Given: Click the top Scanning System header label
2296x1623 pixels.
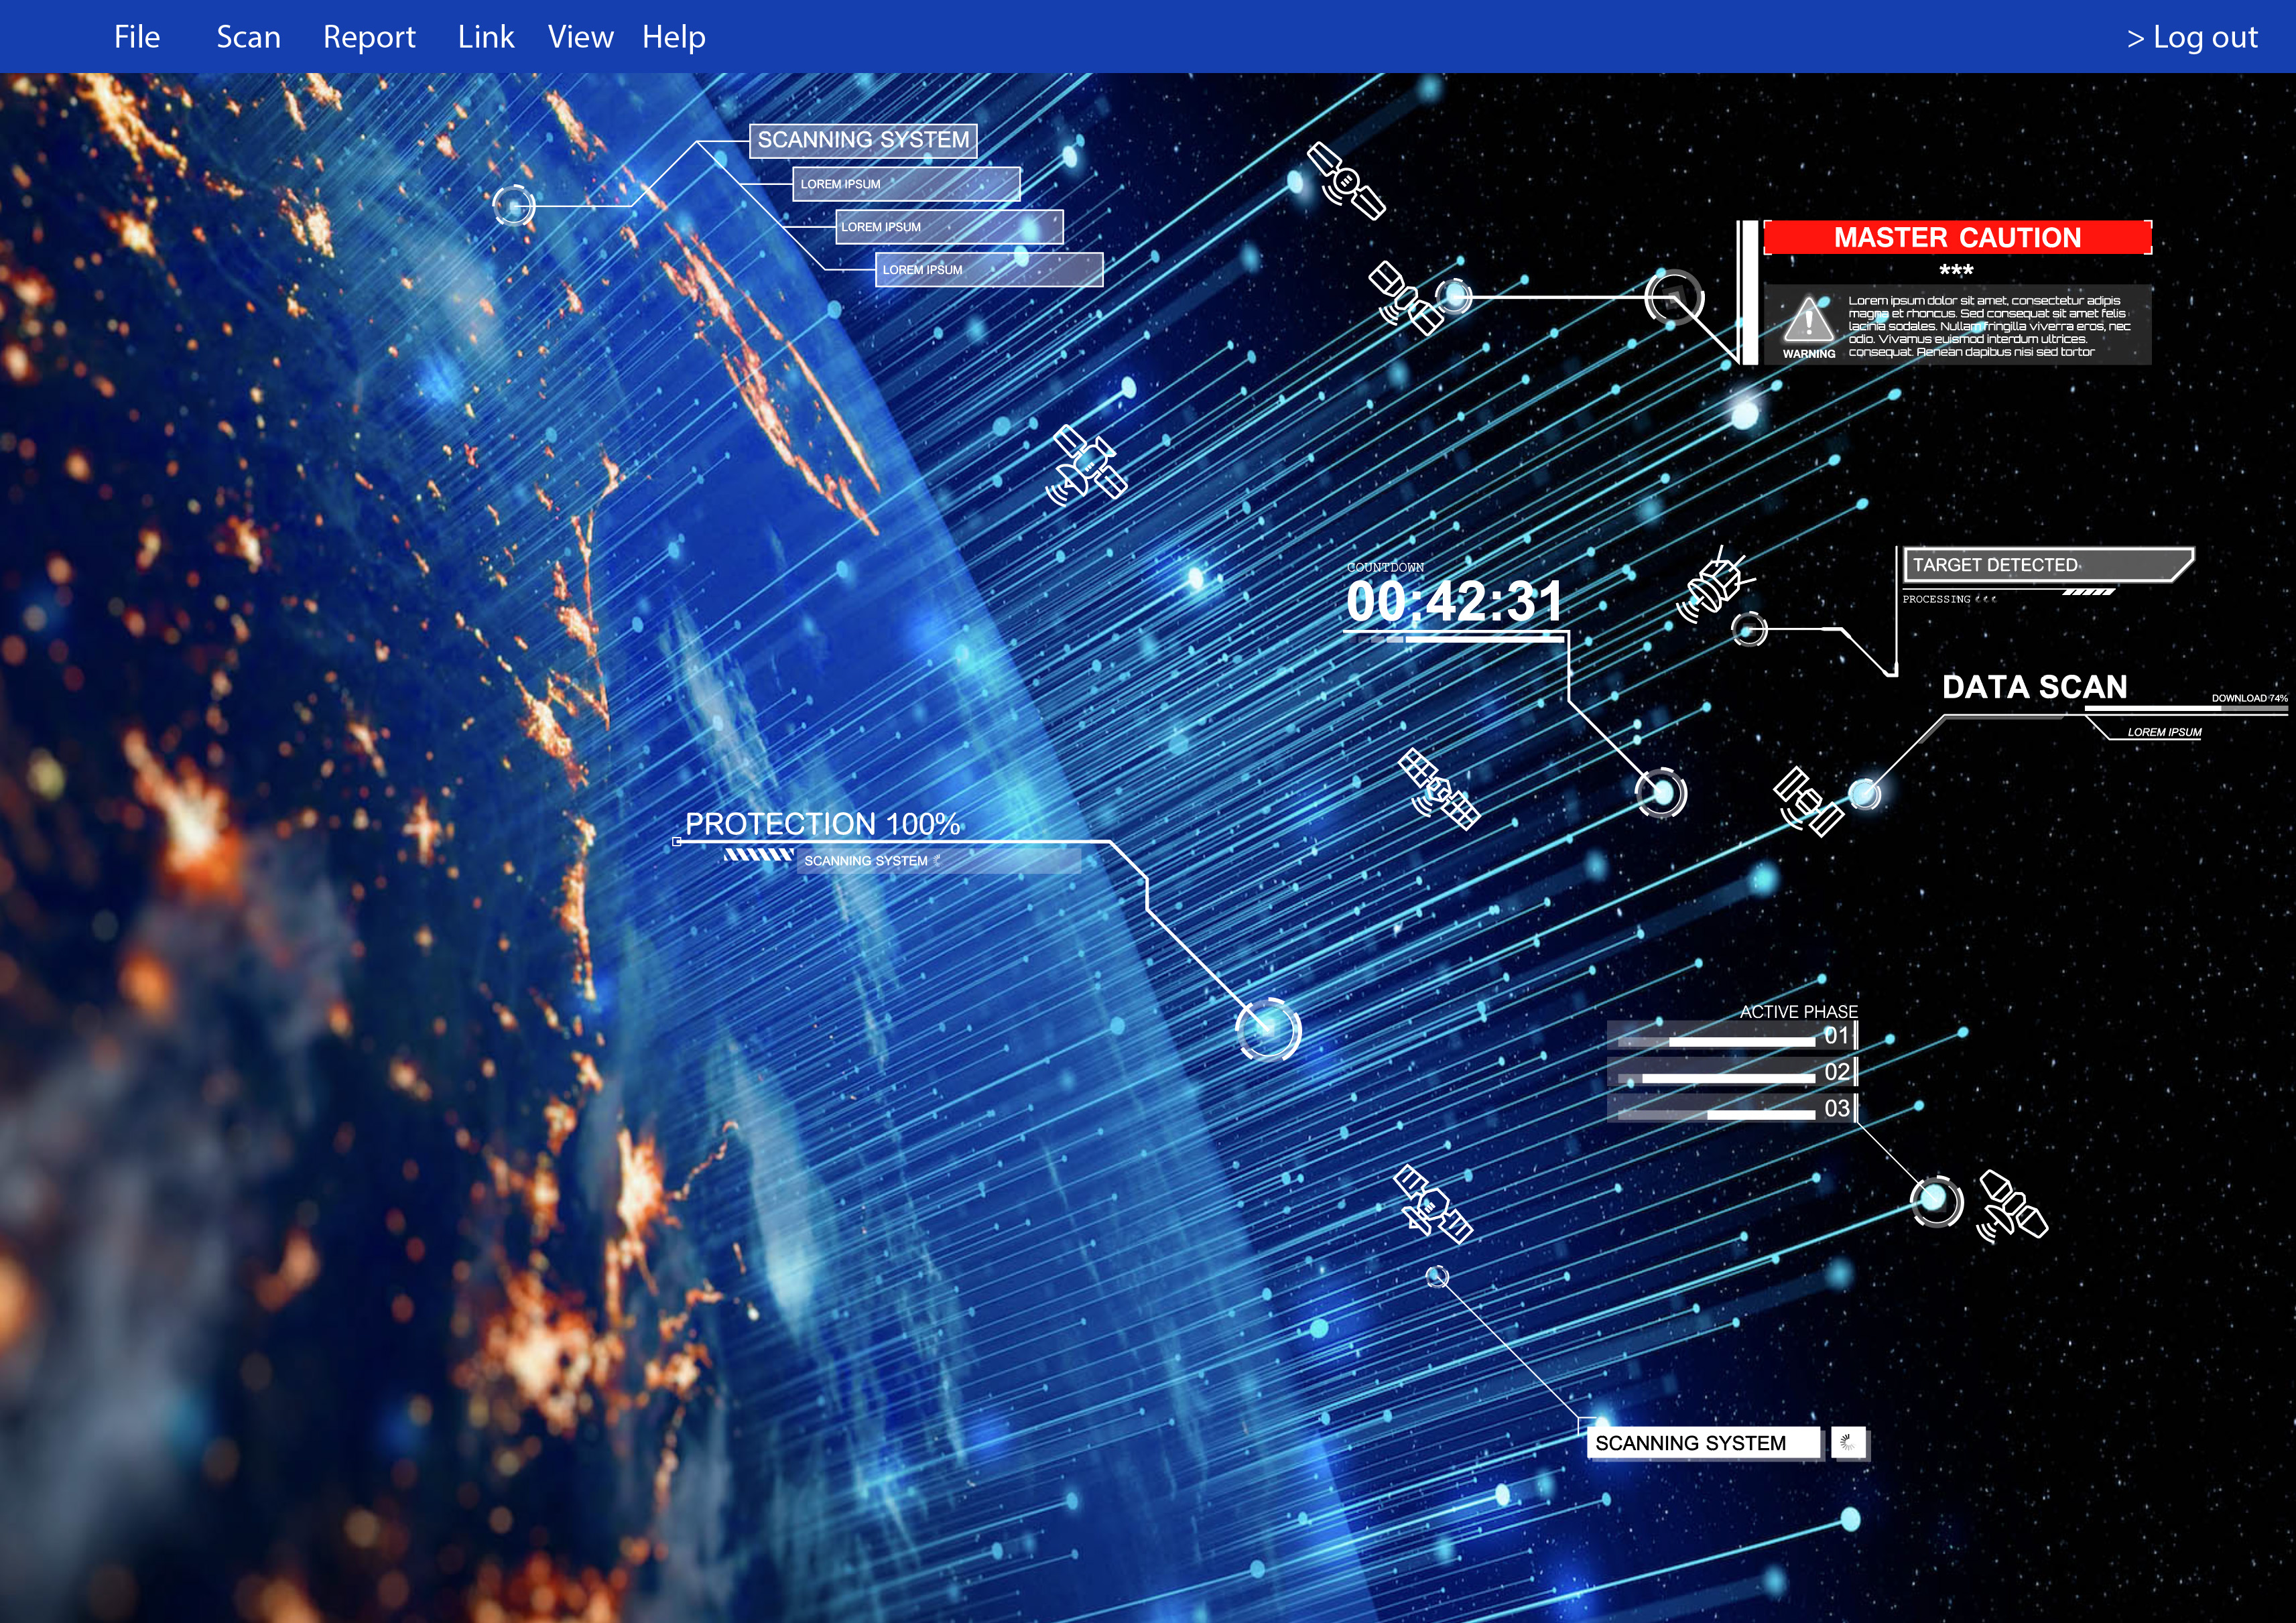Looking at the screenshot, I should click(x=863, y=140).
